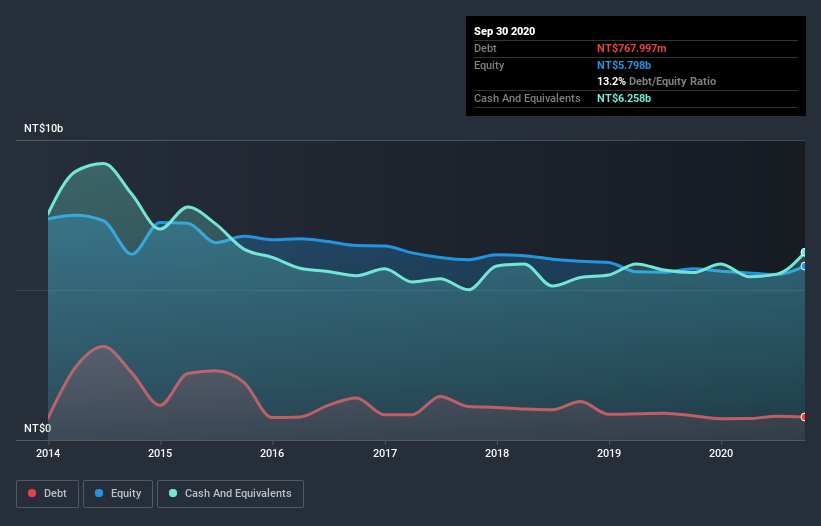Click the 2018 x-axis label
The height and width of the screenshot is (526, 821).
(497, 453)
